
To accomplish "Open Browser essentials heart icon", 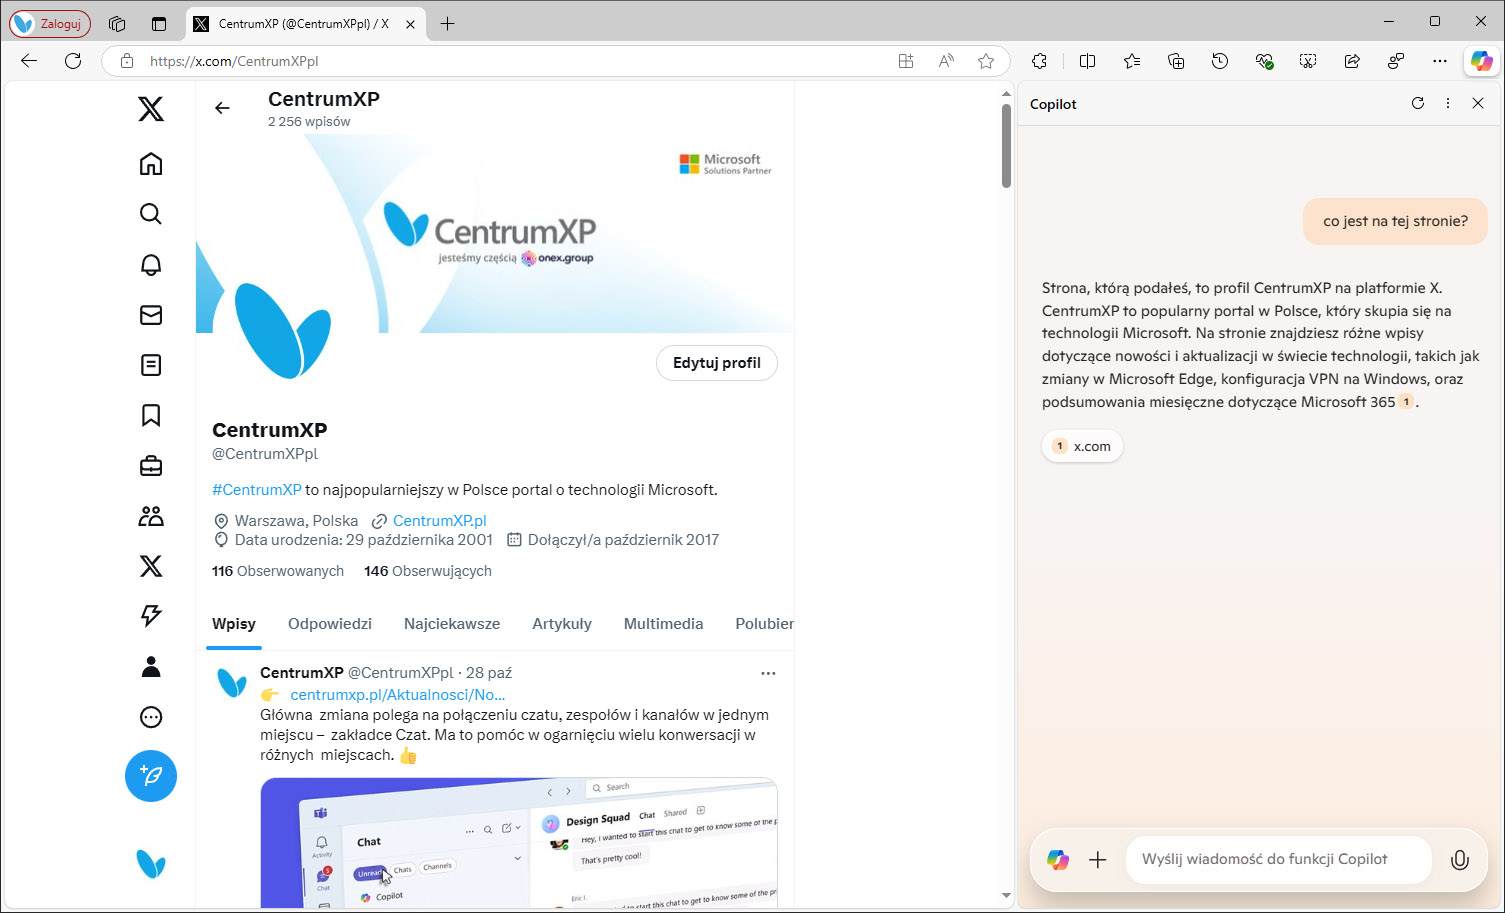I will coord(1264,61).
